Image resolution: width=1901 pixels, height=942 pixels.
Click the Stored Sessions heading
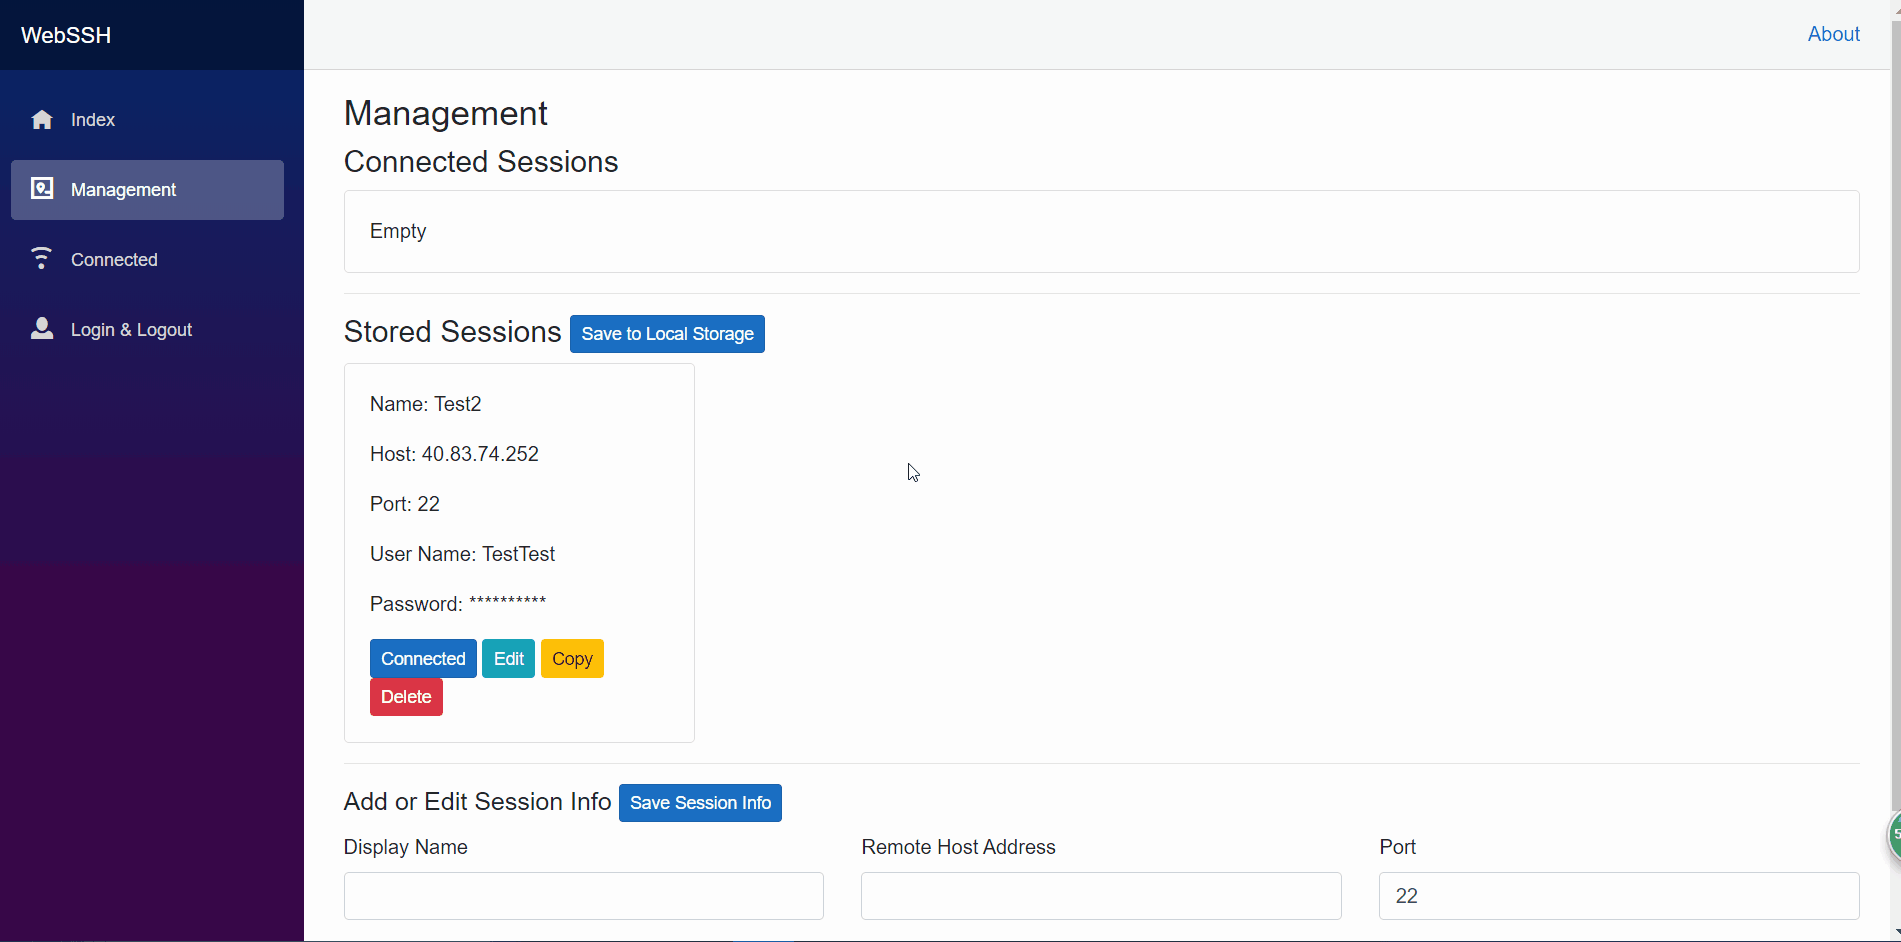[x=452, y=332]
